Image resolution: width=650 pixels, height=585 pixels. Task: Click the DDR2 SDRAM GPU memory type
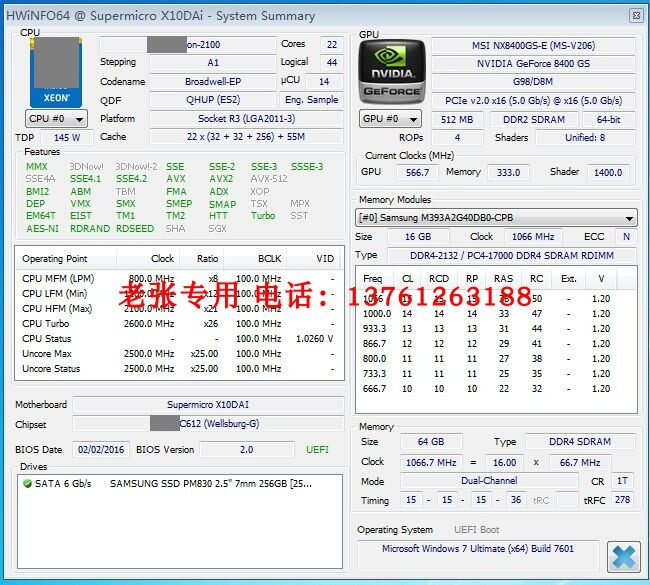click(x=534, y=120)
